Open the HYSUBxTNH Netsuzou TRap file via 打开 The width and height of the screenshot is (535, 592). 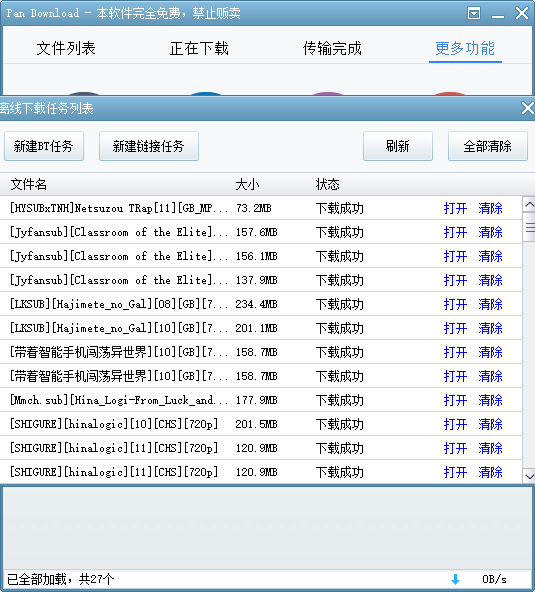455,208
